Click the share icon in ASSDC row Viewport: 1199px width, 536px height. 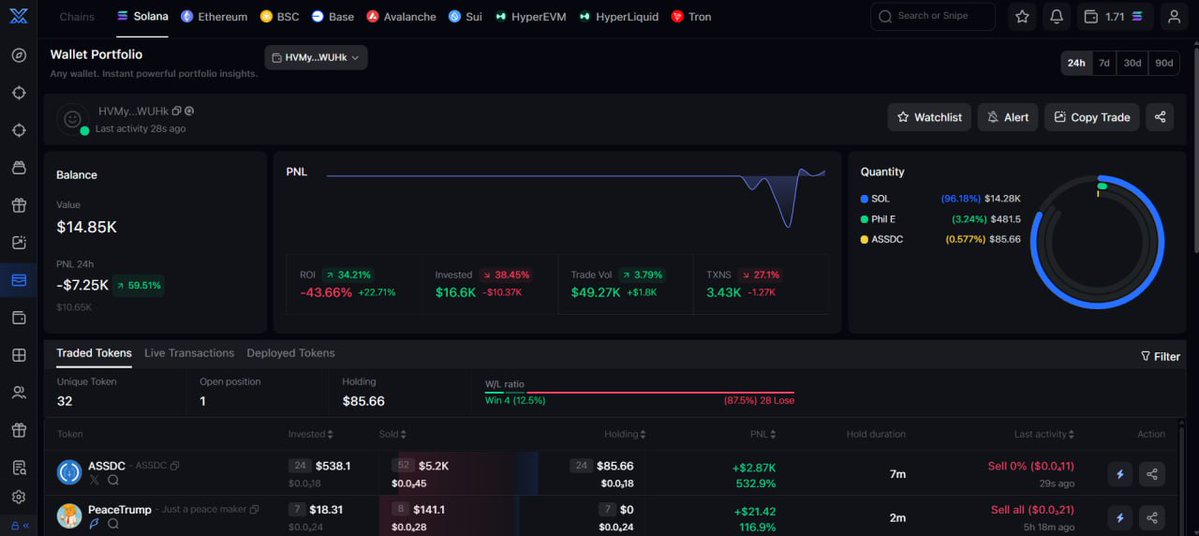pos(1152,474)
